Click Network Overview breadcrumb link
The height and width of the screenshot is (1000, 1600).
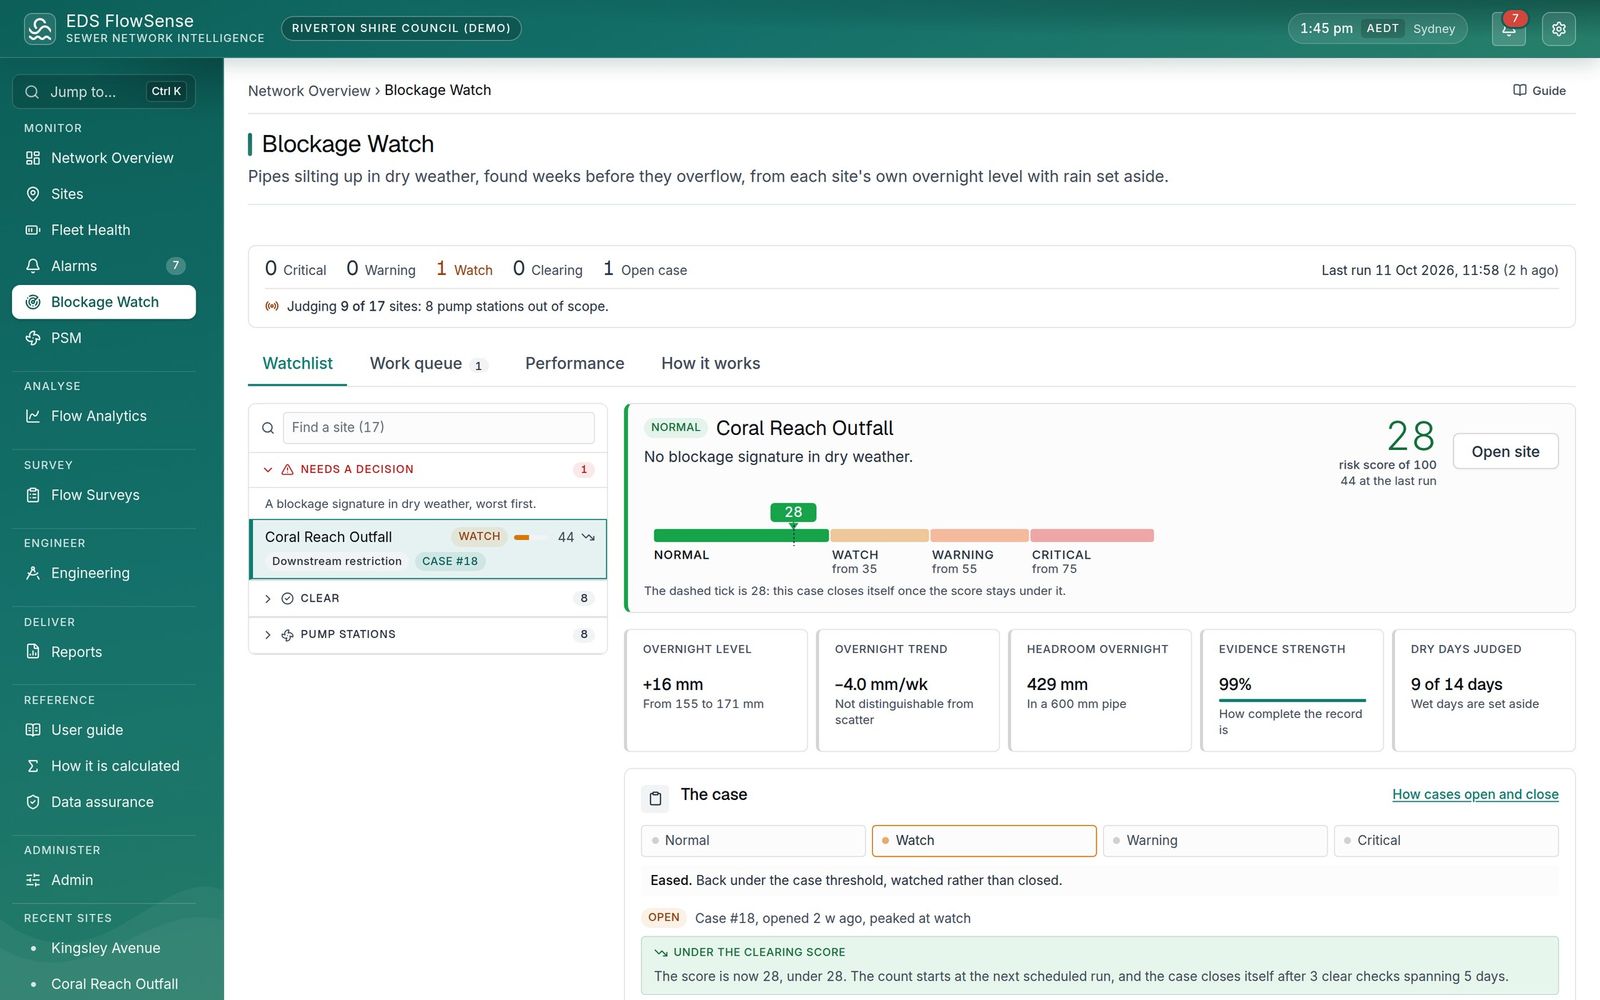[309, 91]
